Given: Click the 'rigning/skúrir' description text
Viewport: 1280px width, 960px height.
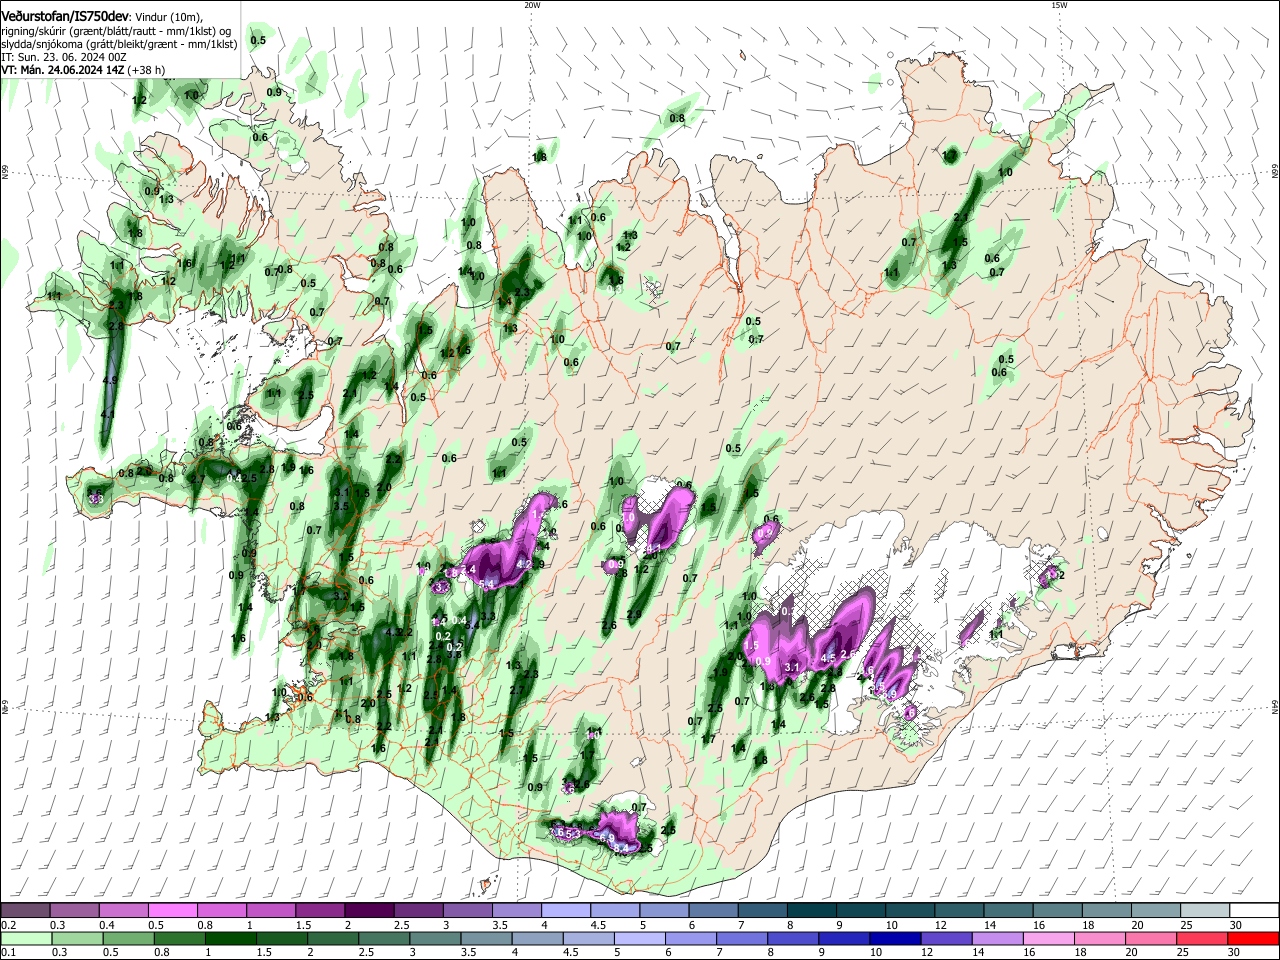Looking at the screenshot, I should 34,31.
